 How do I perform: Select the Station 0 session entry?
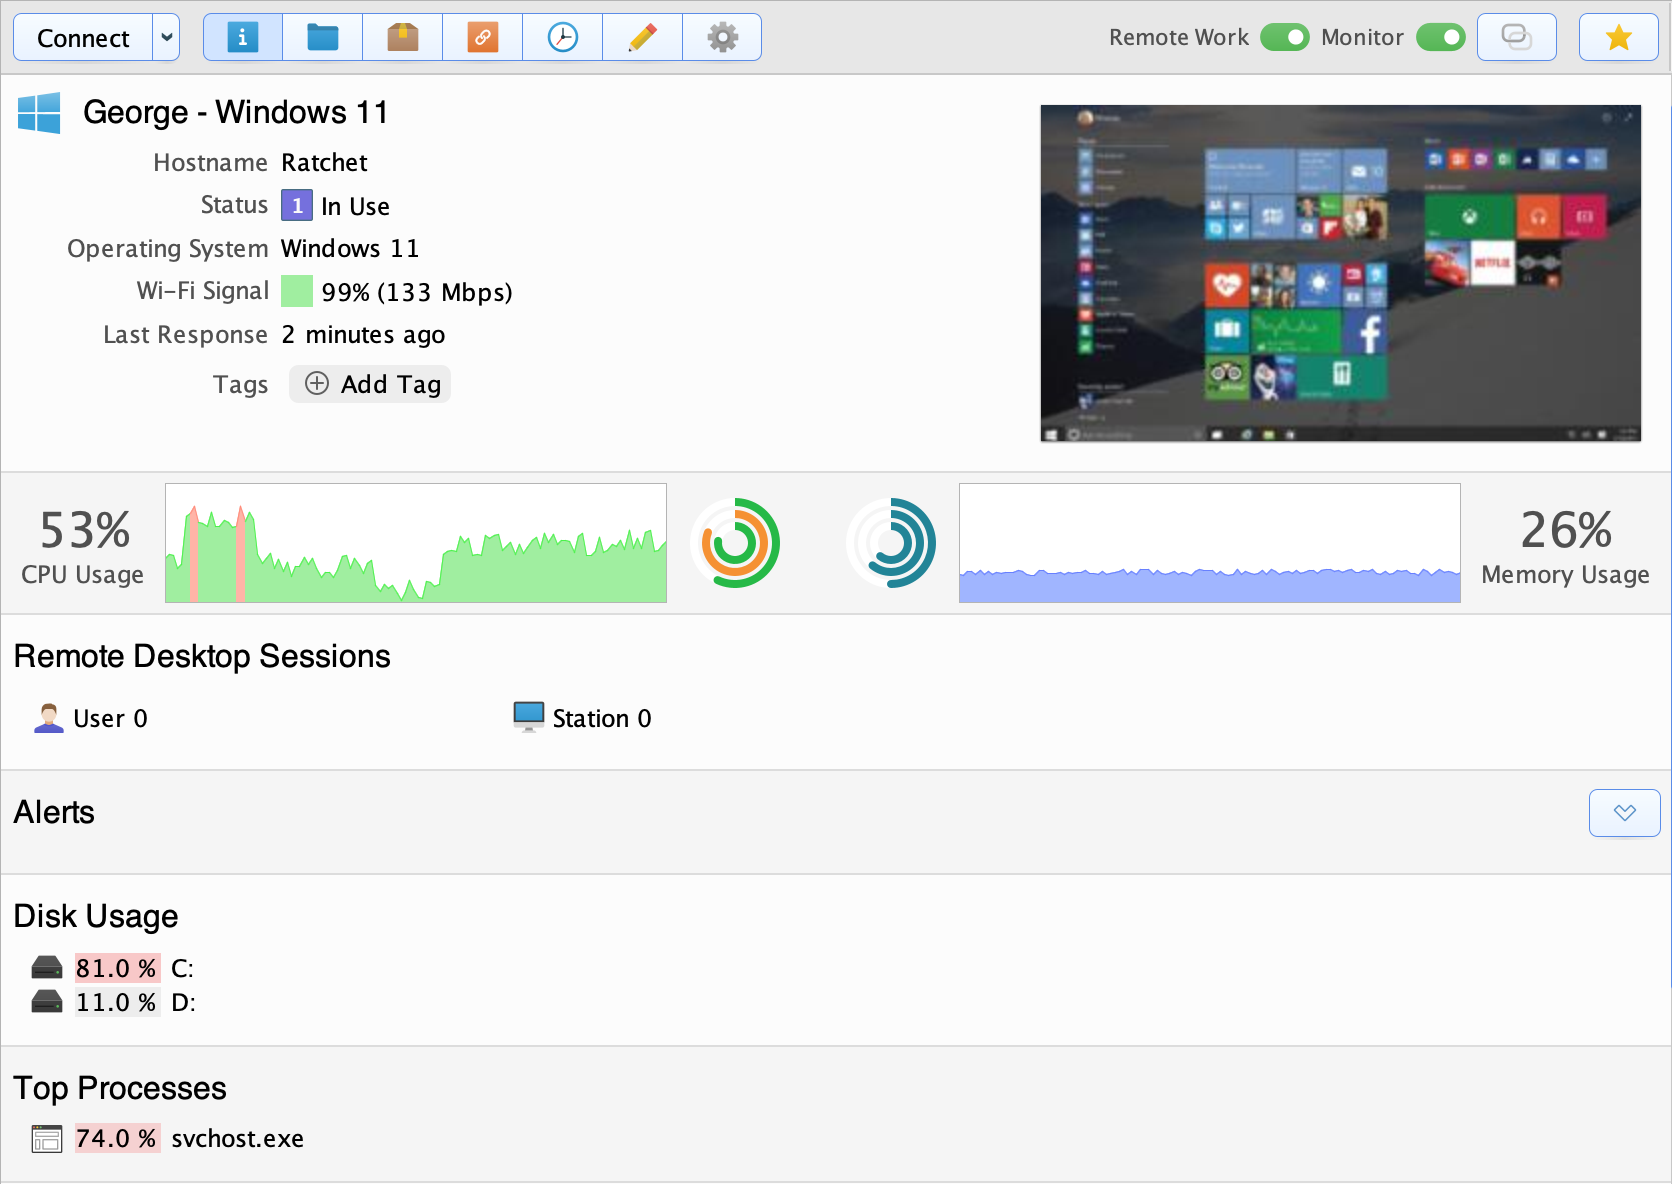(x=582, y=718)
